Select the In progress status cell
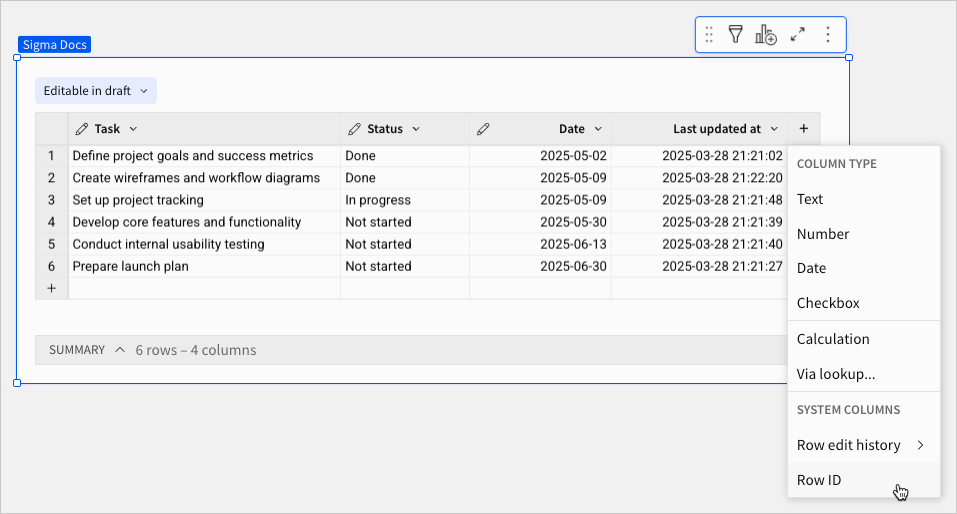Screen dimensions: 957x514 (x=378, y=200)
